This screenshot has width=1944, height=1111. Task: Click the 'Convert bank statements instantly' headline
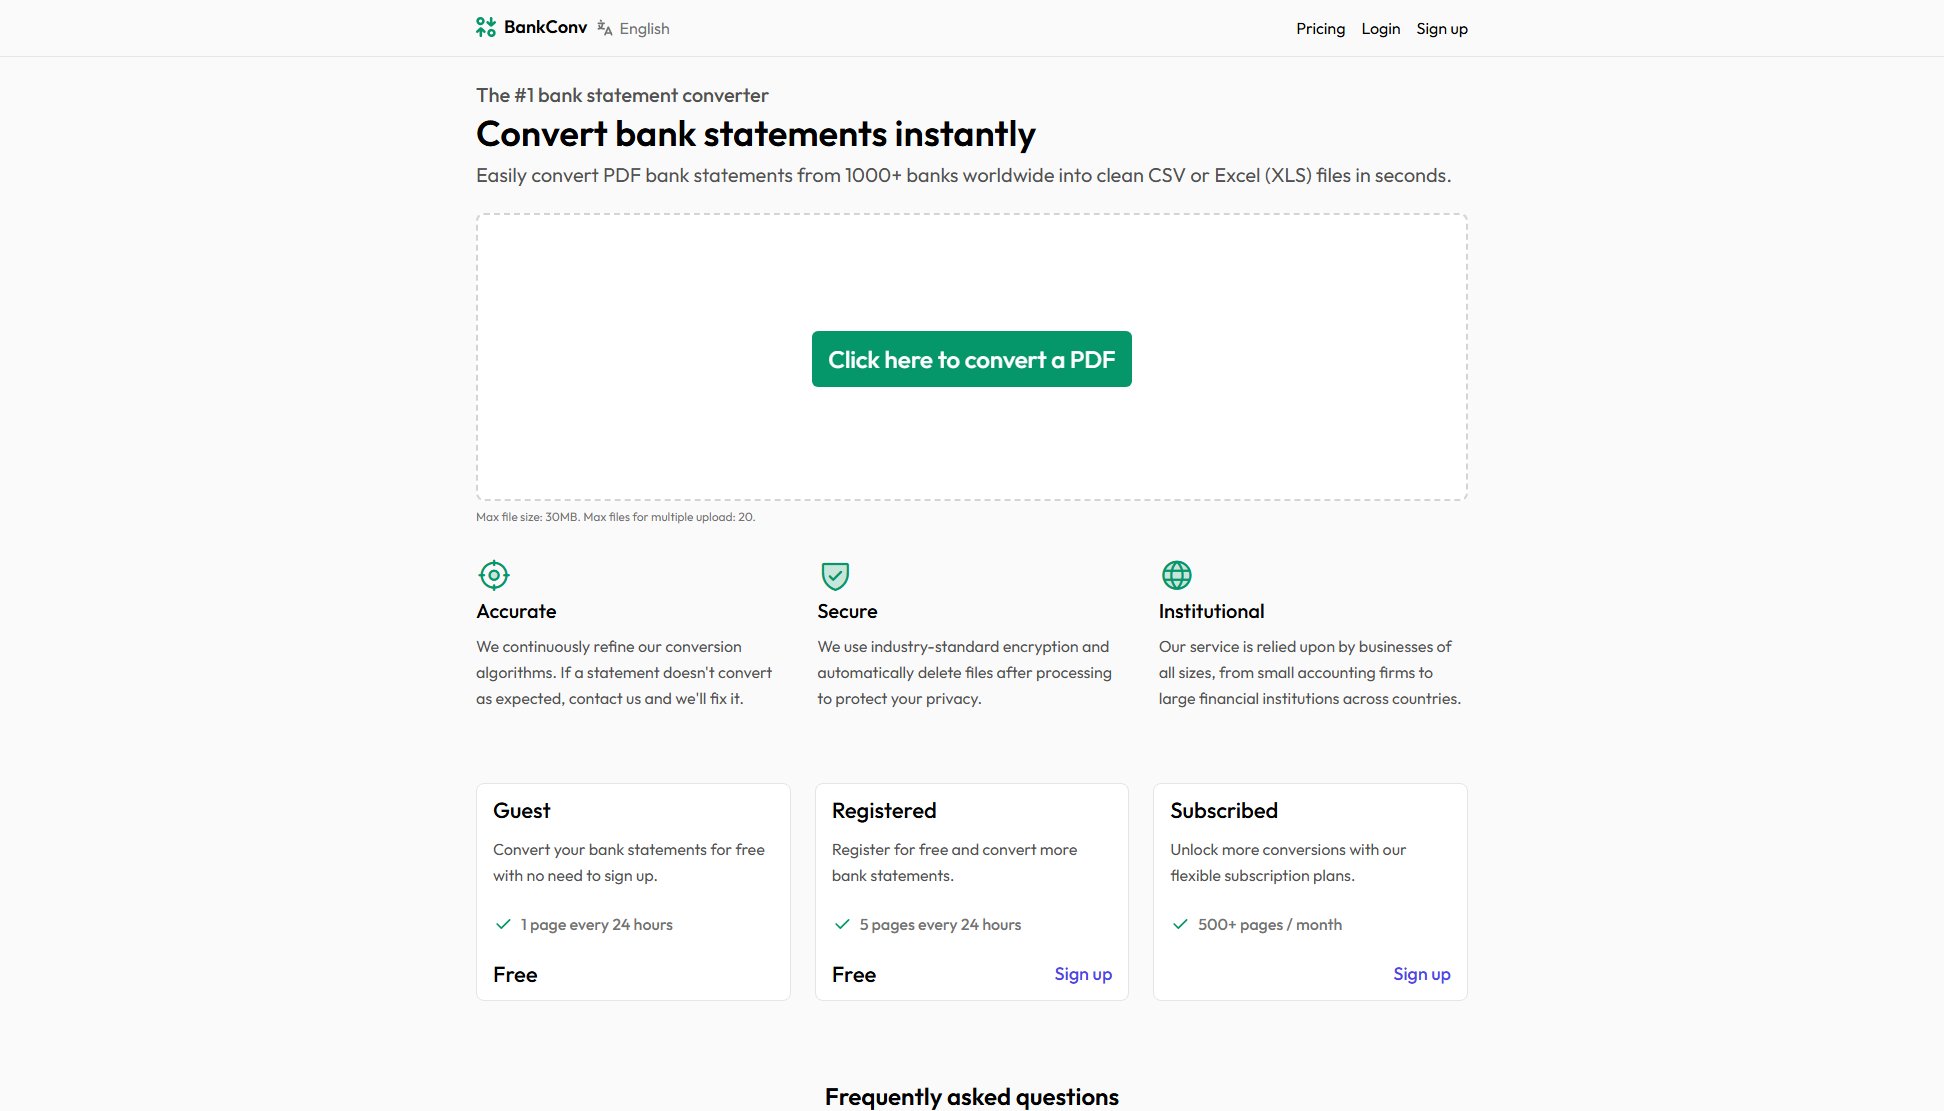[756, 133]
